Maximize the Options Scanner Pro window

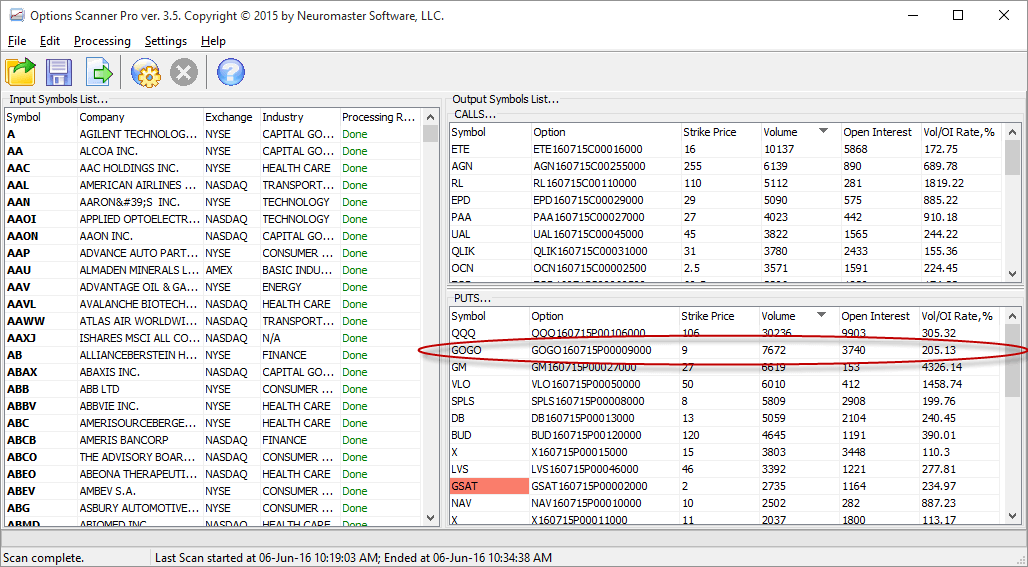coord(958,15)
